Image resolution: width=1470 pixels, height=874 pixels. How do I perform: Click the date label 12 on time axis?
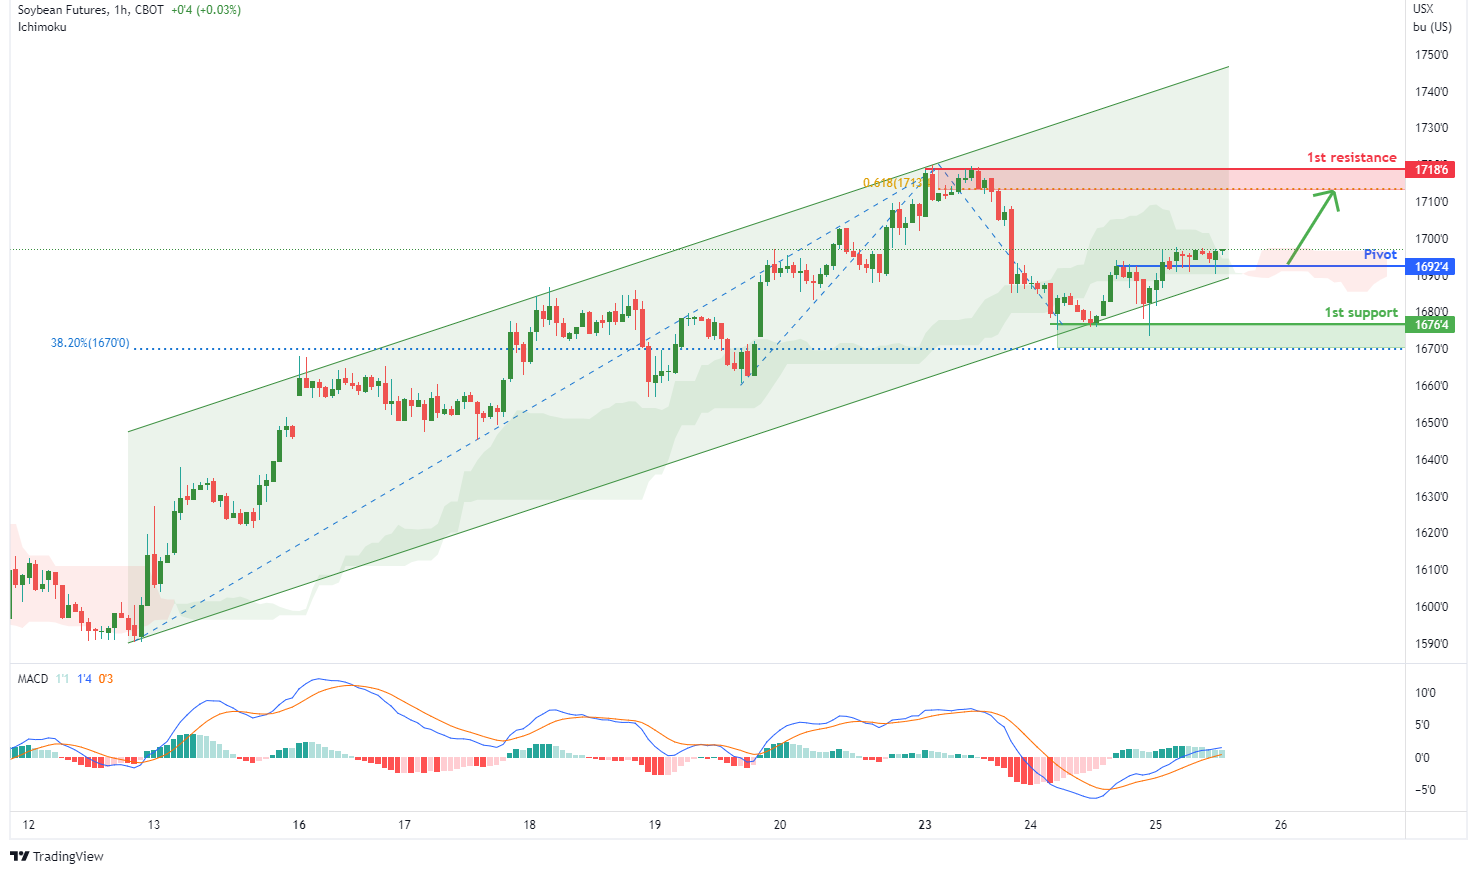tap(29, 825)
